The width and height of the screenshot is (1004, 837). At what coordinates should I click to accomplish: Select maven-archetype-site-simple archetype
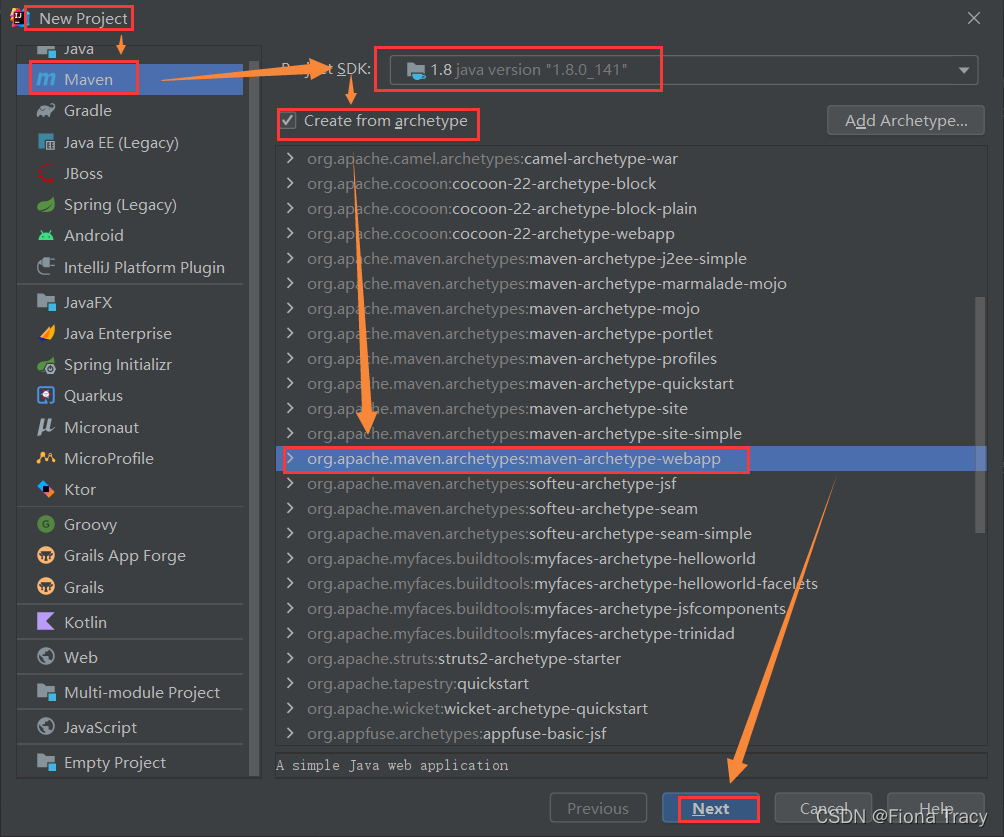(x=631, y=434)
